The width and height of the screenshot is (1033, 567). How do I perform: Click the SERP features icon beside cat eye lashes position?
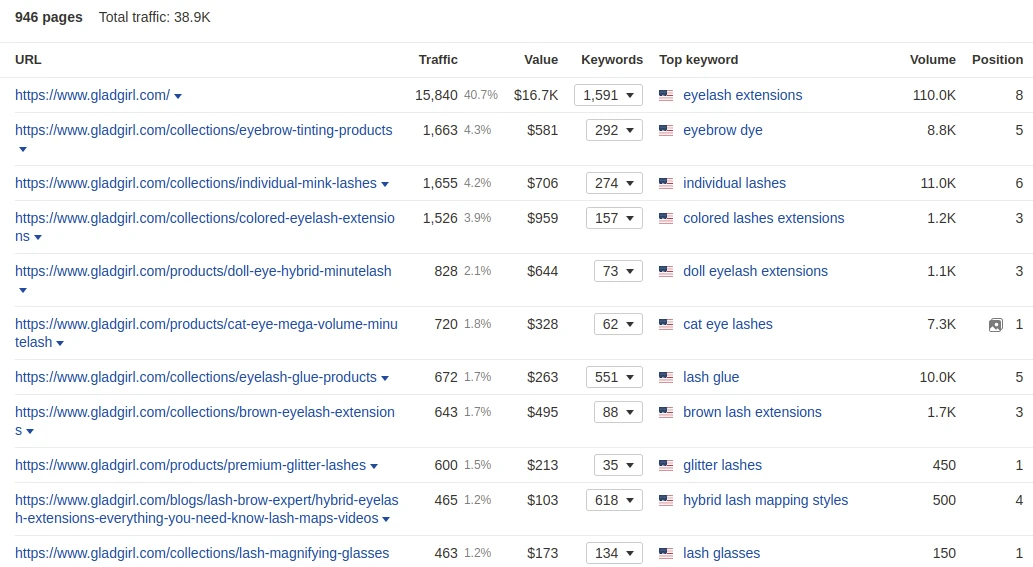[x=995, y=325]
